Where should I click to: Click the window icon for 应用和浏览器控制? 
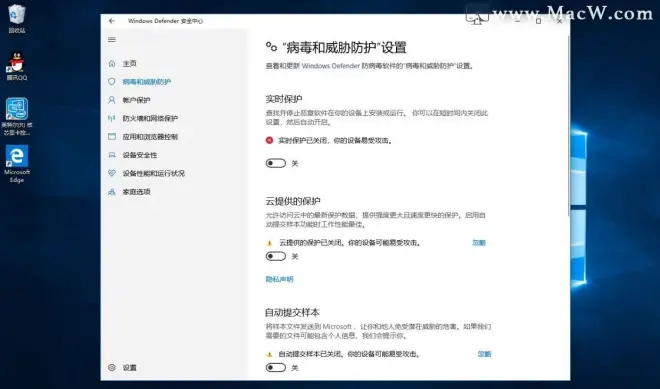tap(112, 137)
